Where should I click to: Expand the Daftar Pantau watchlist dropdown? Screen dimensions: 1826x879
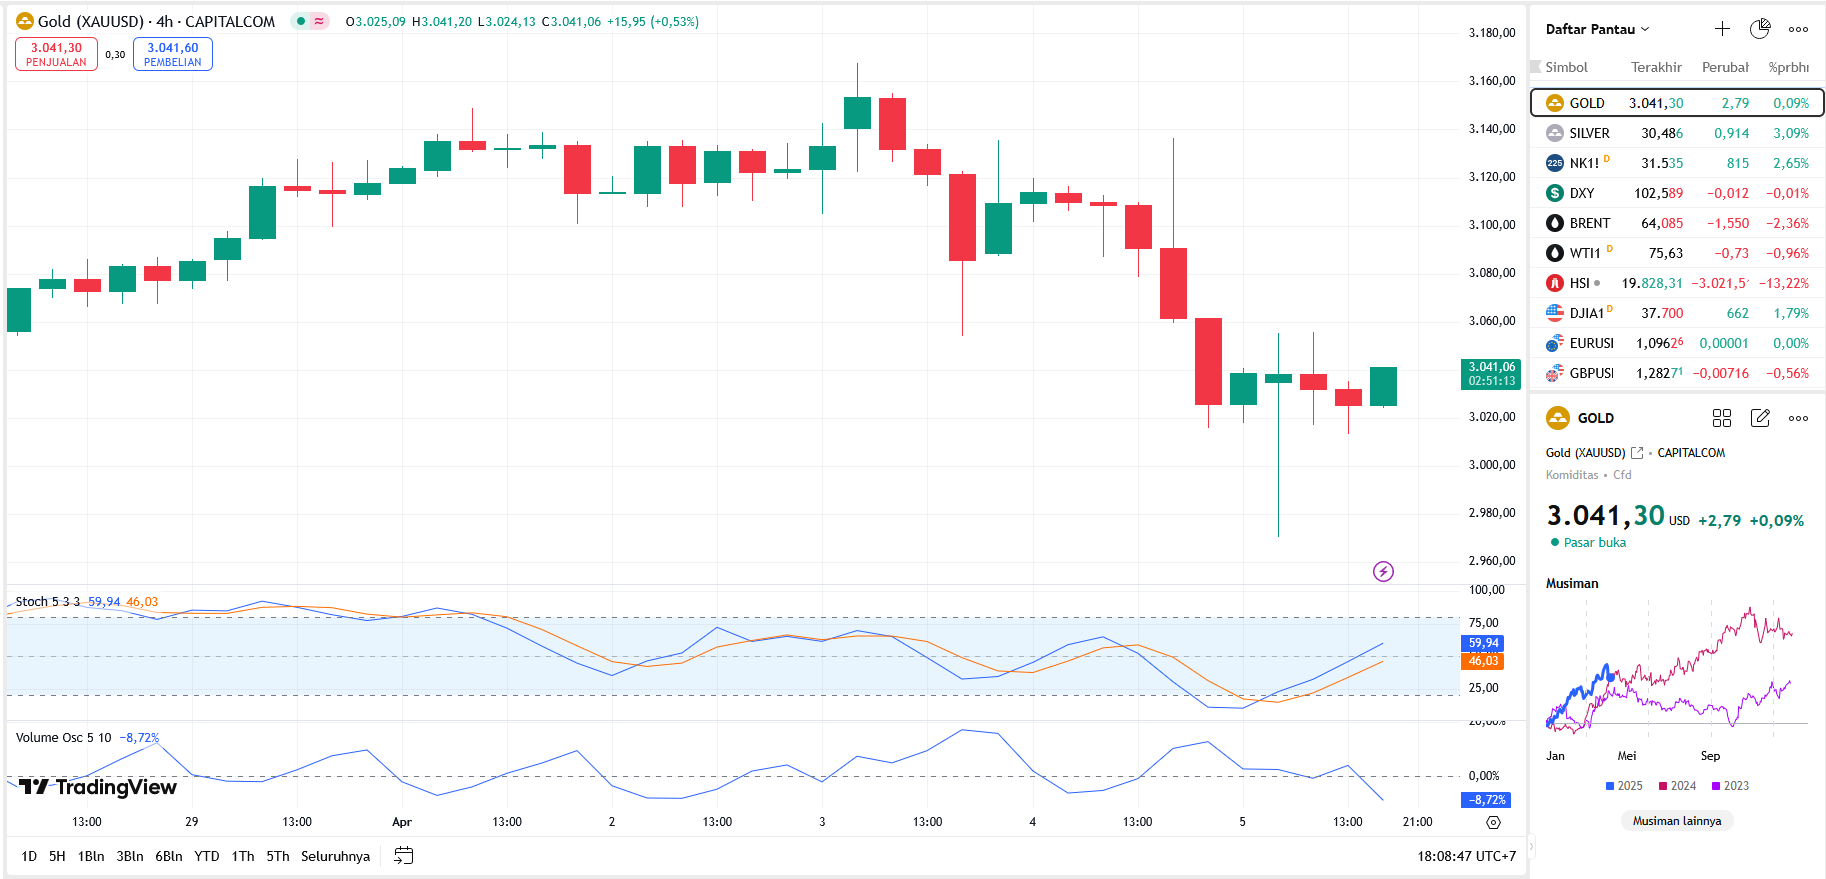(x=1597, y=29)
